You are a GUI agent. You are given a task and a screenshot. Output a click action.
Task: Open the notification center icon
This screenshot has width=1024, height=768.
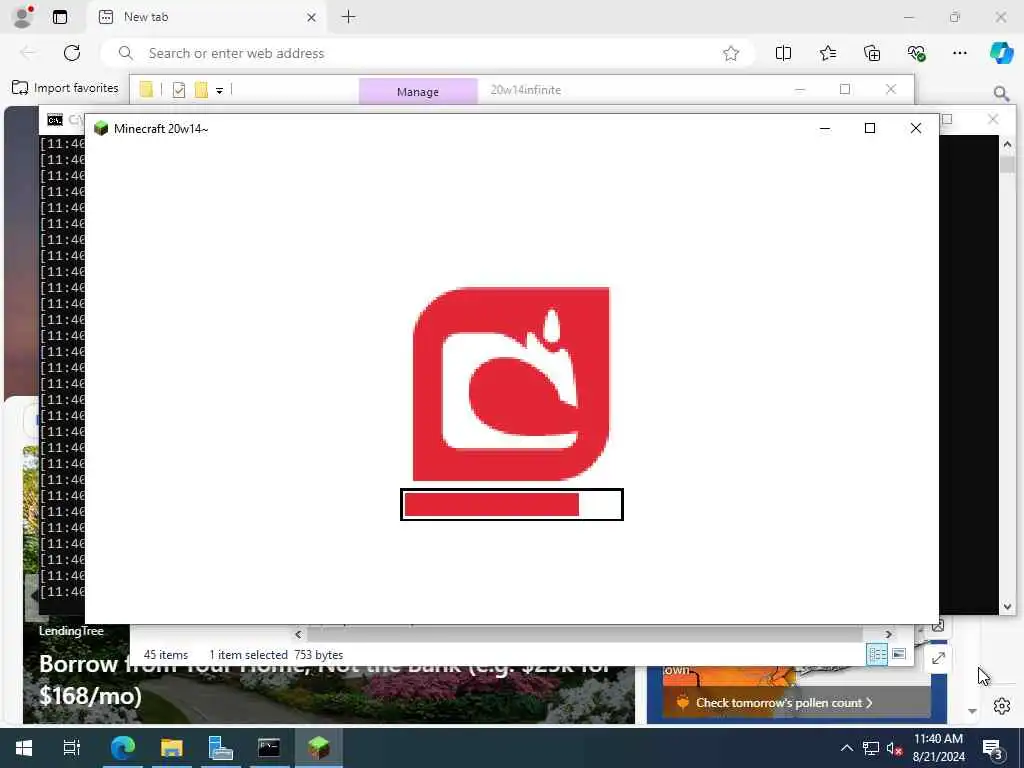pos(992,748)
